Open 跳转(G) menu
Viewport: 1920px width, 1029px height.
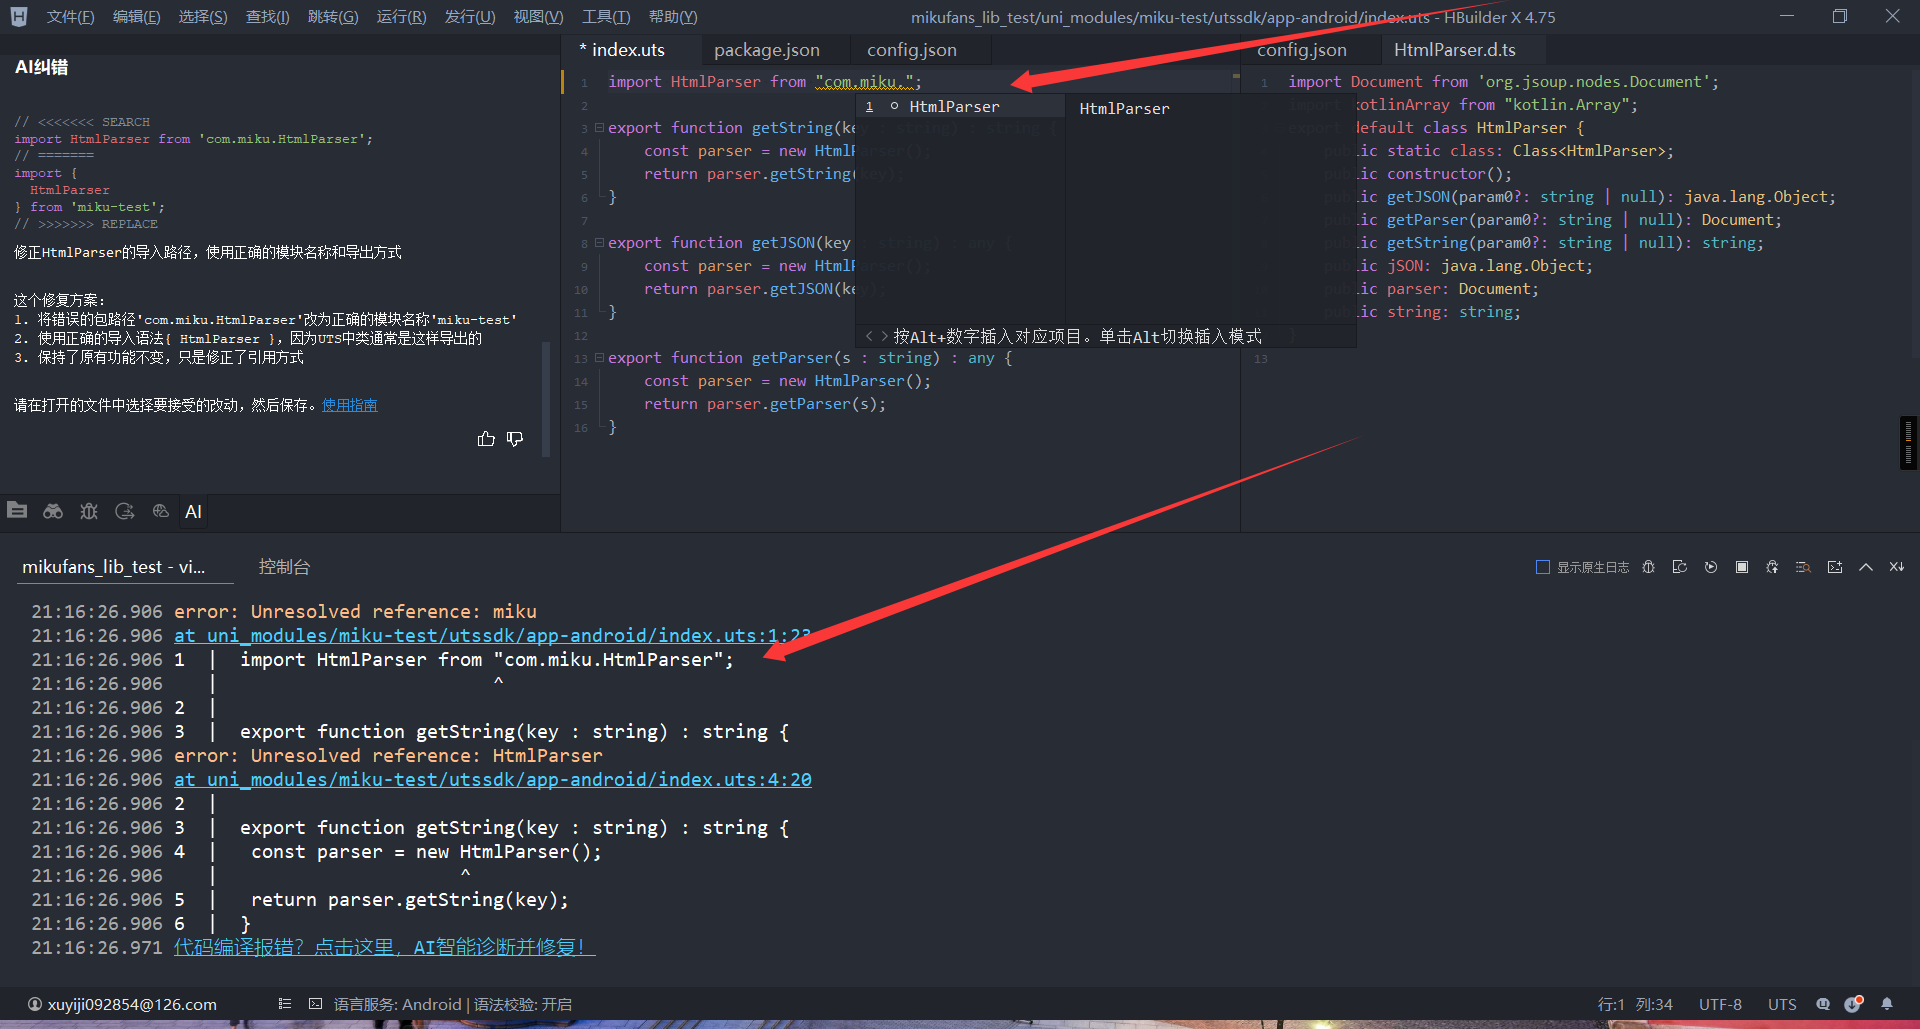point(333,17)
